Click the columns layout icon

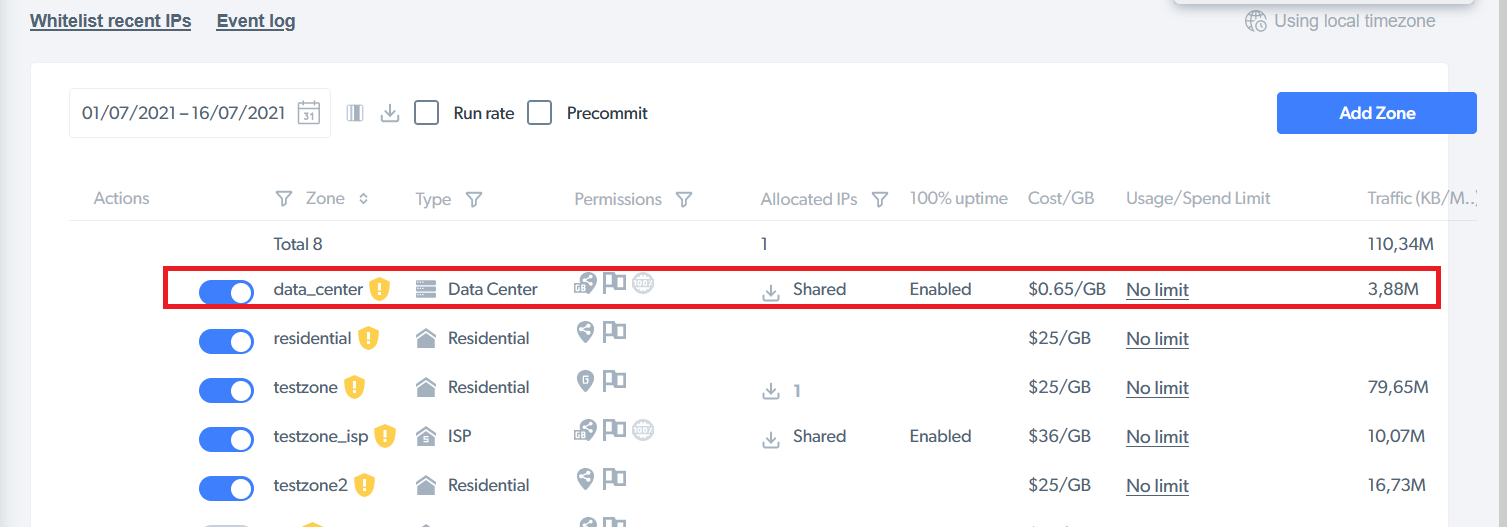pos(355,113)
